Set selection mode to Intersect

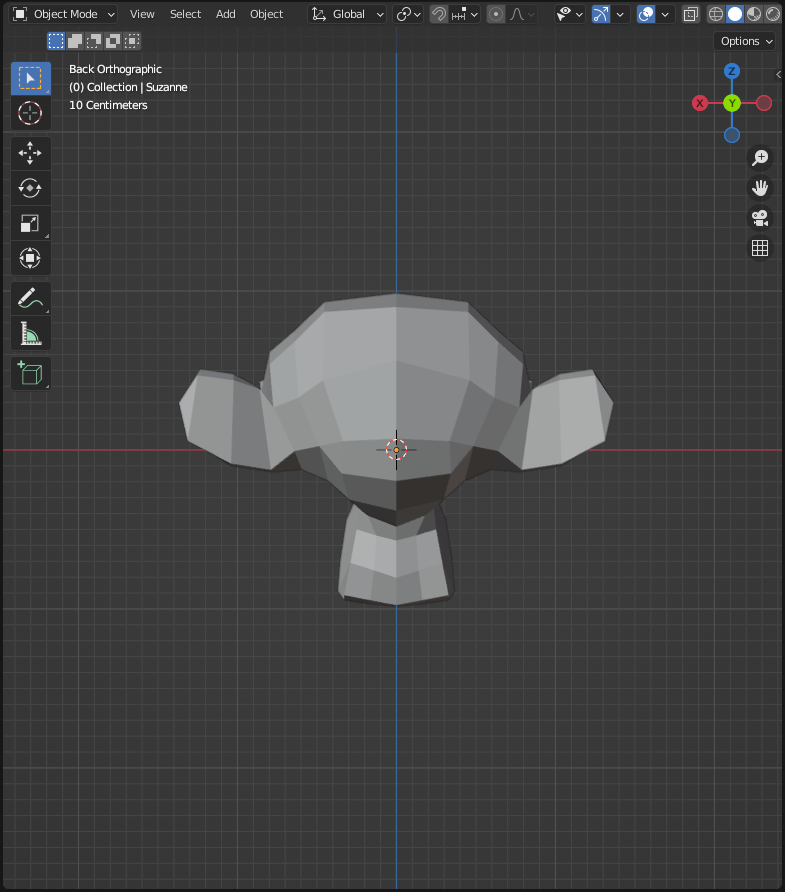pyautogui.click(x=132, y=41)
